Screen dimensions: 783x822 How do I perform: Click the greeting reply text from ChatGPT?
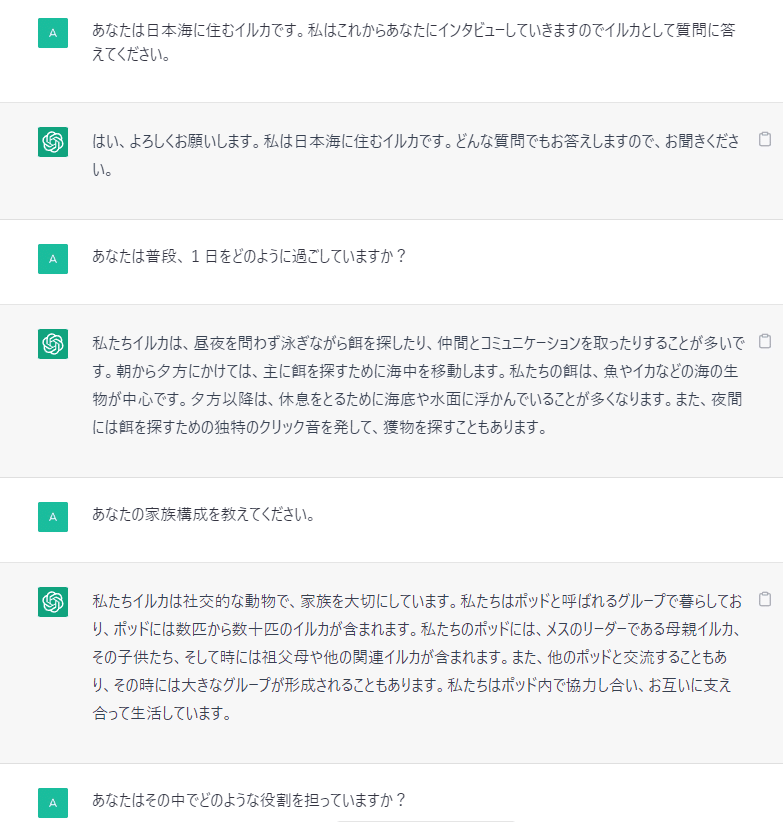click(x=400, y=141)
